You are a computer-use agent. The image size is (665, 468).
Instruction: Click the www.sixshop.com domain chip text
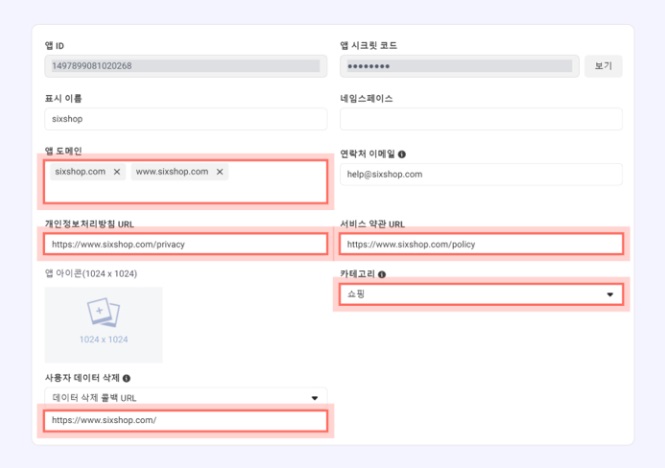point(172,172)
